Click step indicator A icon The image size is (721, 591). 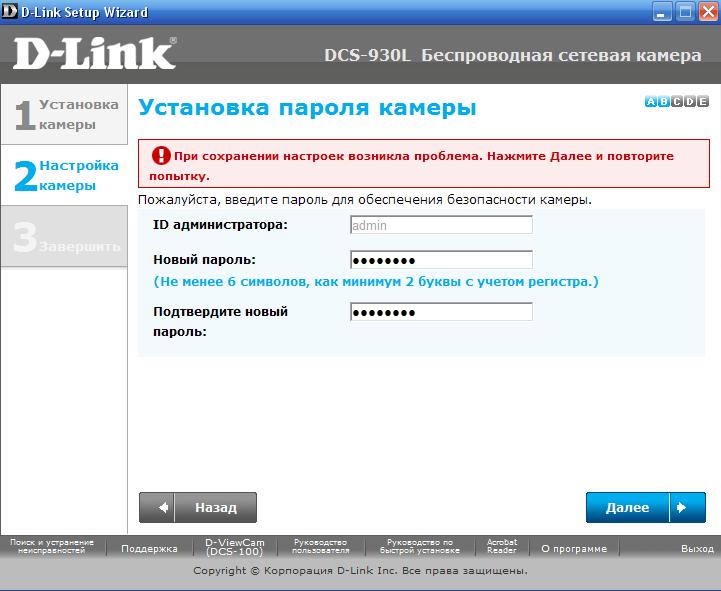[651, 102]
